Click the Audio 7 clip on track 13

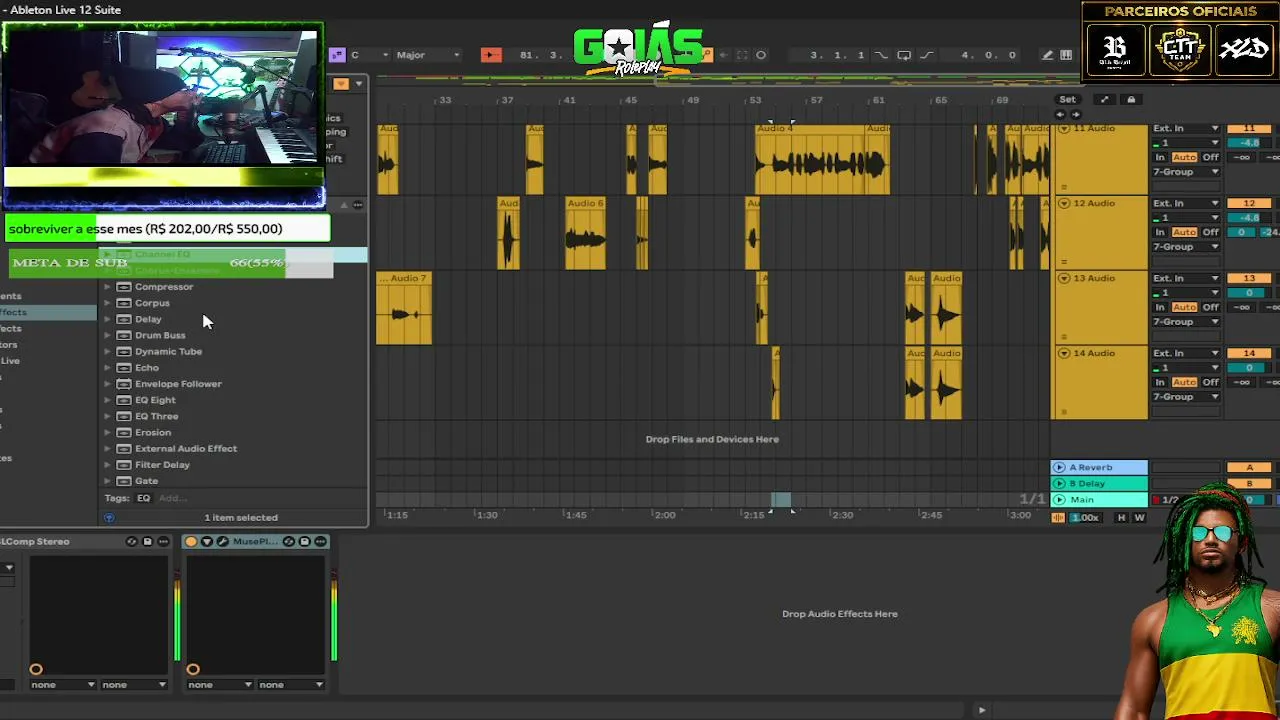404,308
